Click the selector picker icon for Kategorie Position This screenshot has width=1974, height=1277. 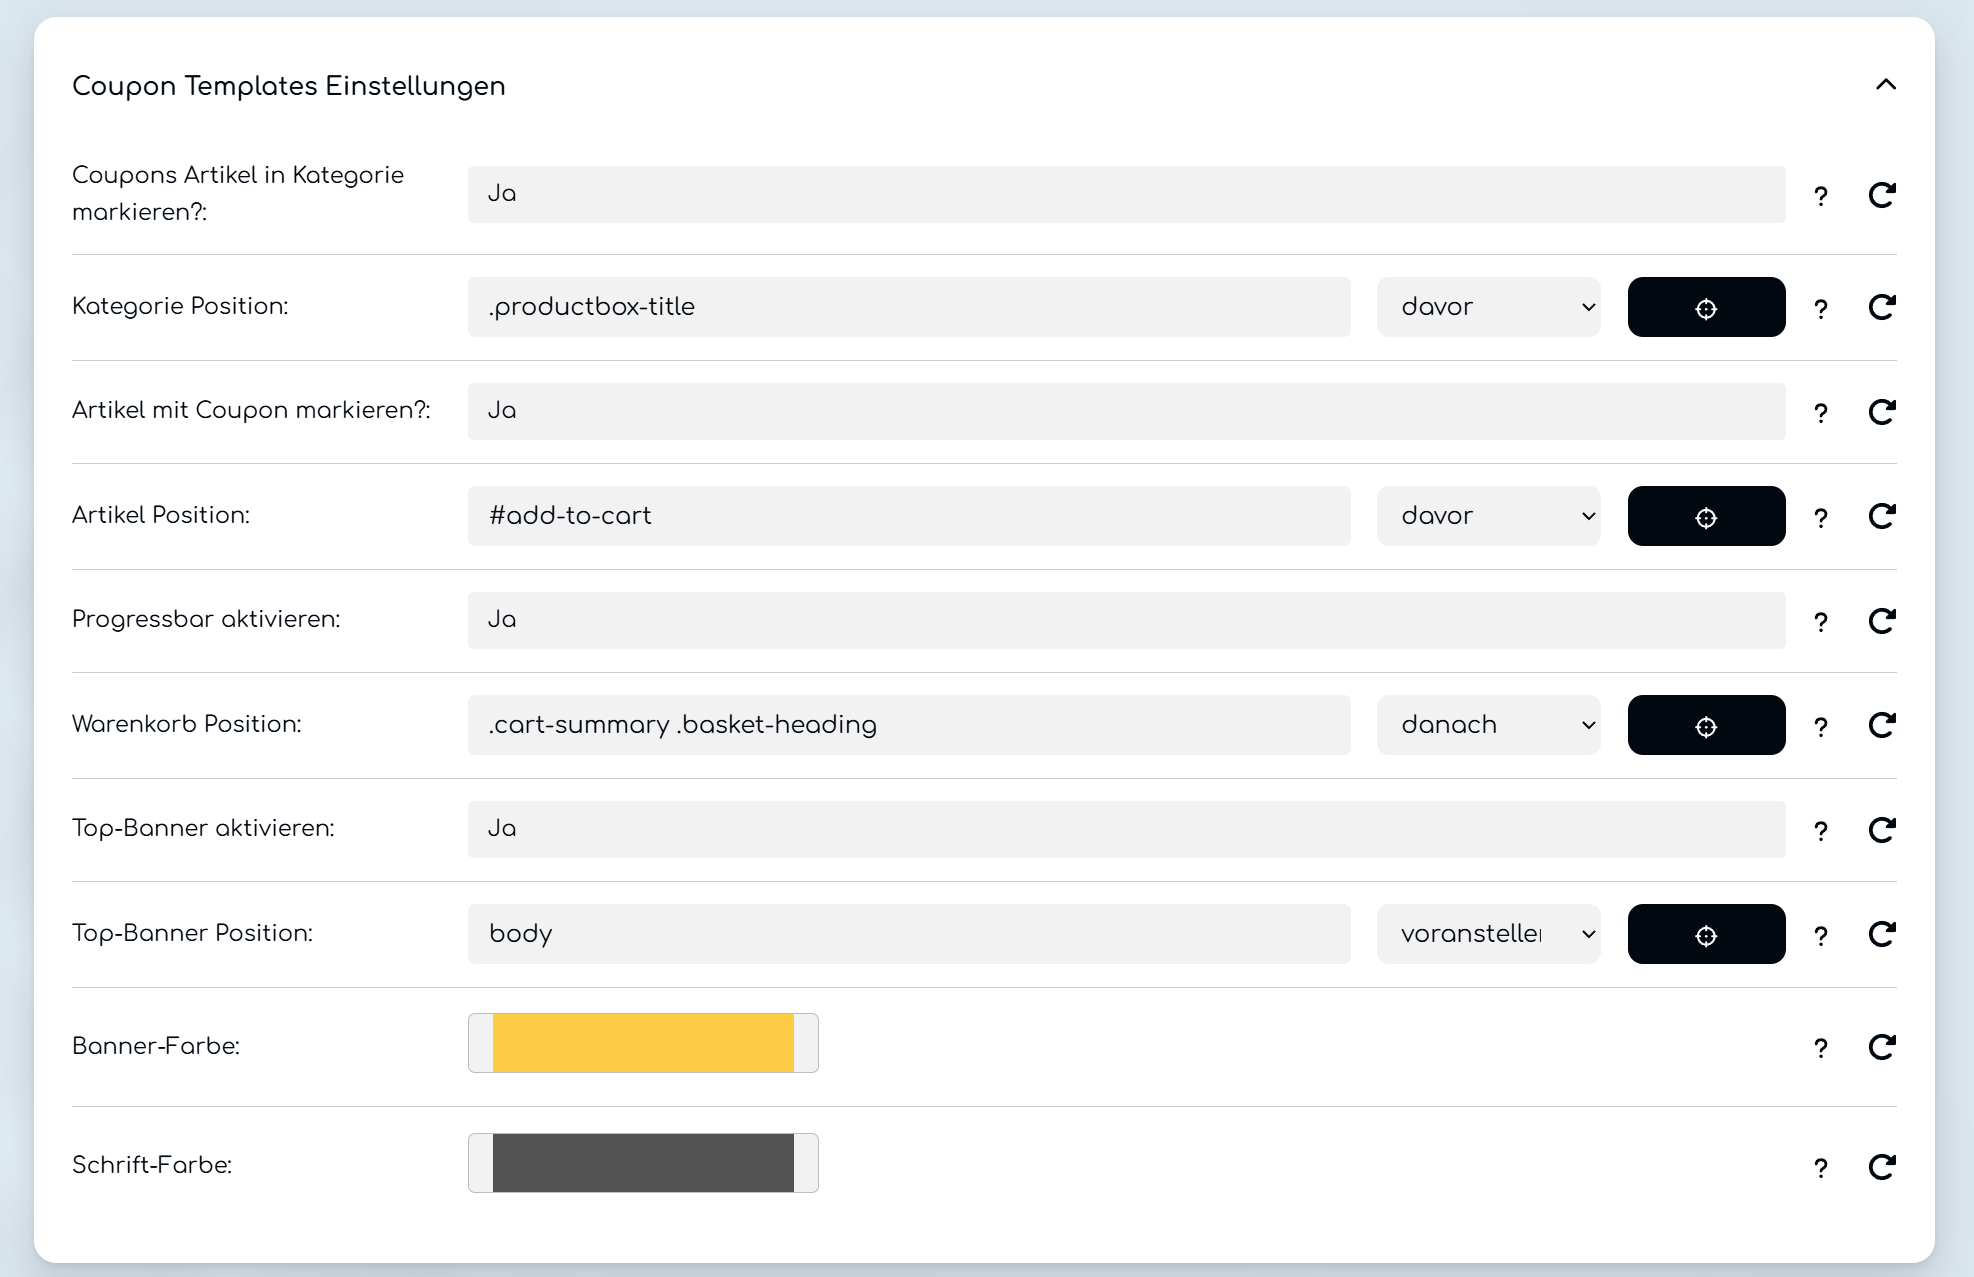click(x=1706, y=308)
